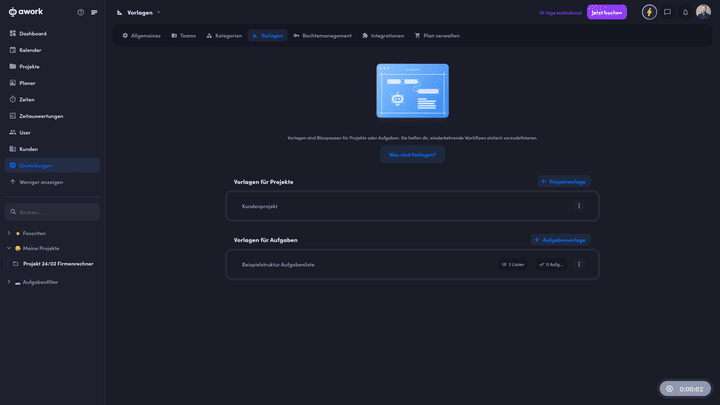Open the notifications bell
Viewport: 720px width, 405px height.
click(x=686, y=12)
